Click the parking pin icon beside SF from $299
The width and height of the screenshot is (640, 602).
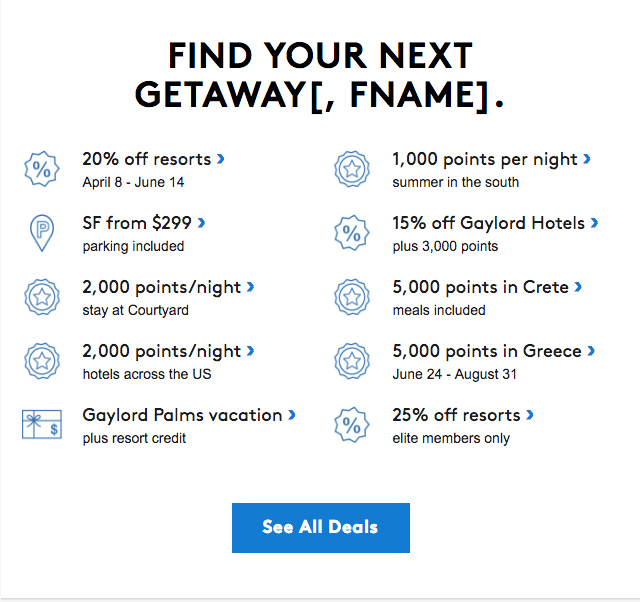[x=42, y=232]
